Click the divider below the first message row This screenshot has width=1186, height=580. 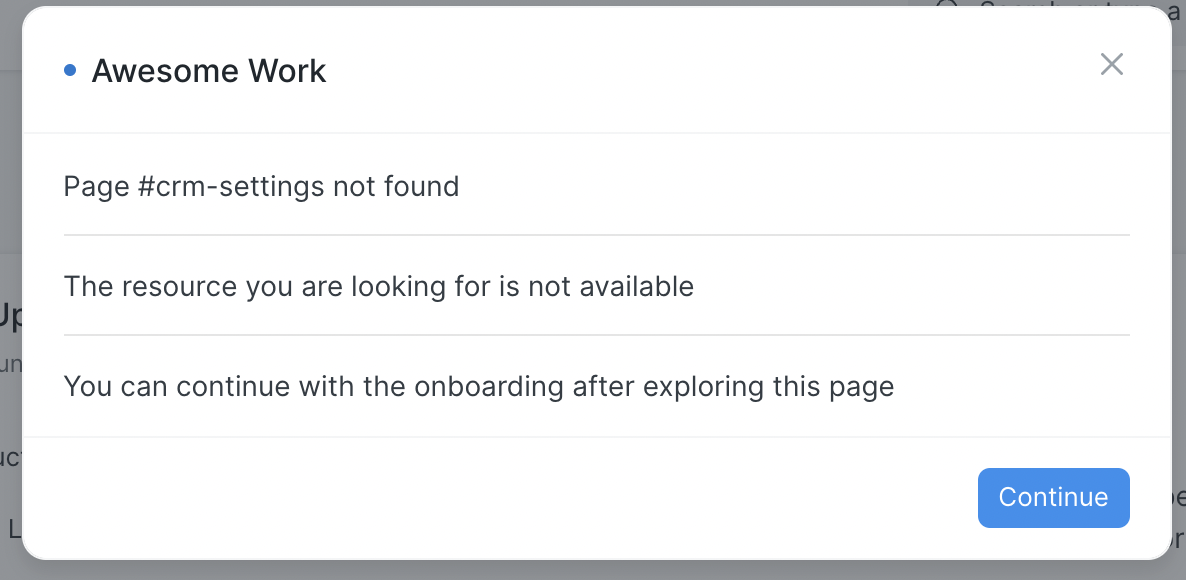[x=597, y=236]
